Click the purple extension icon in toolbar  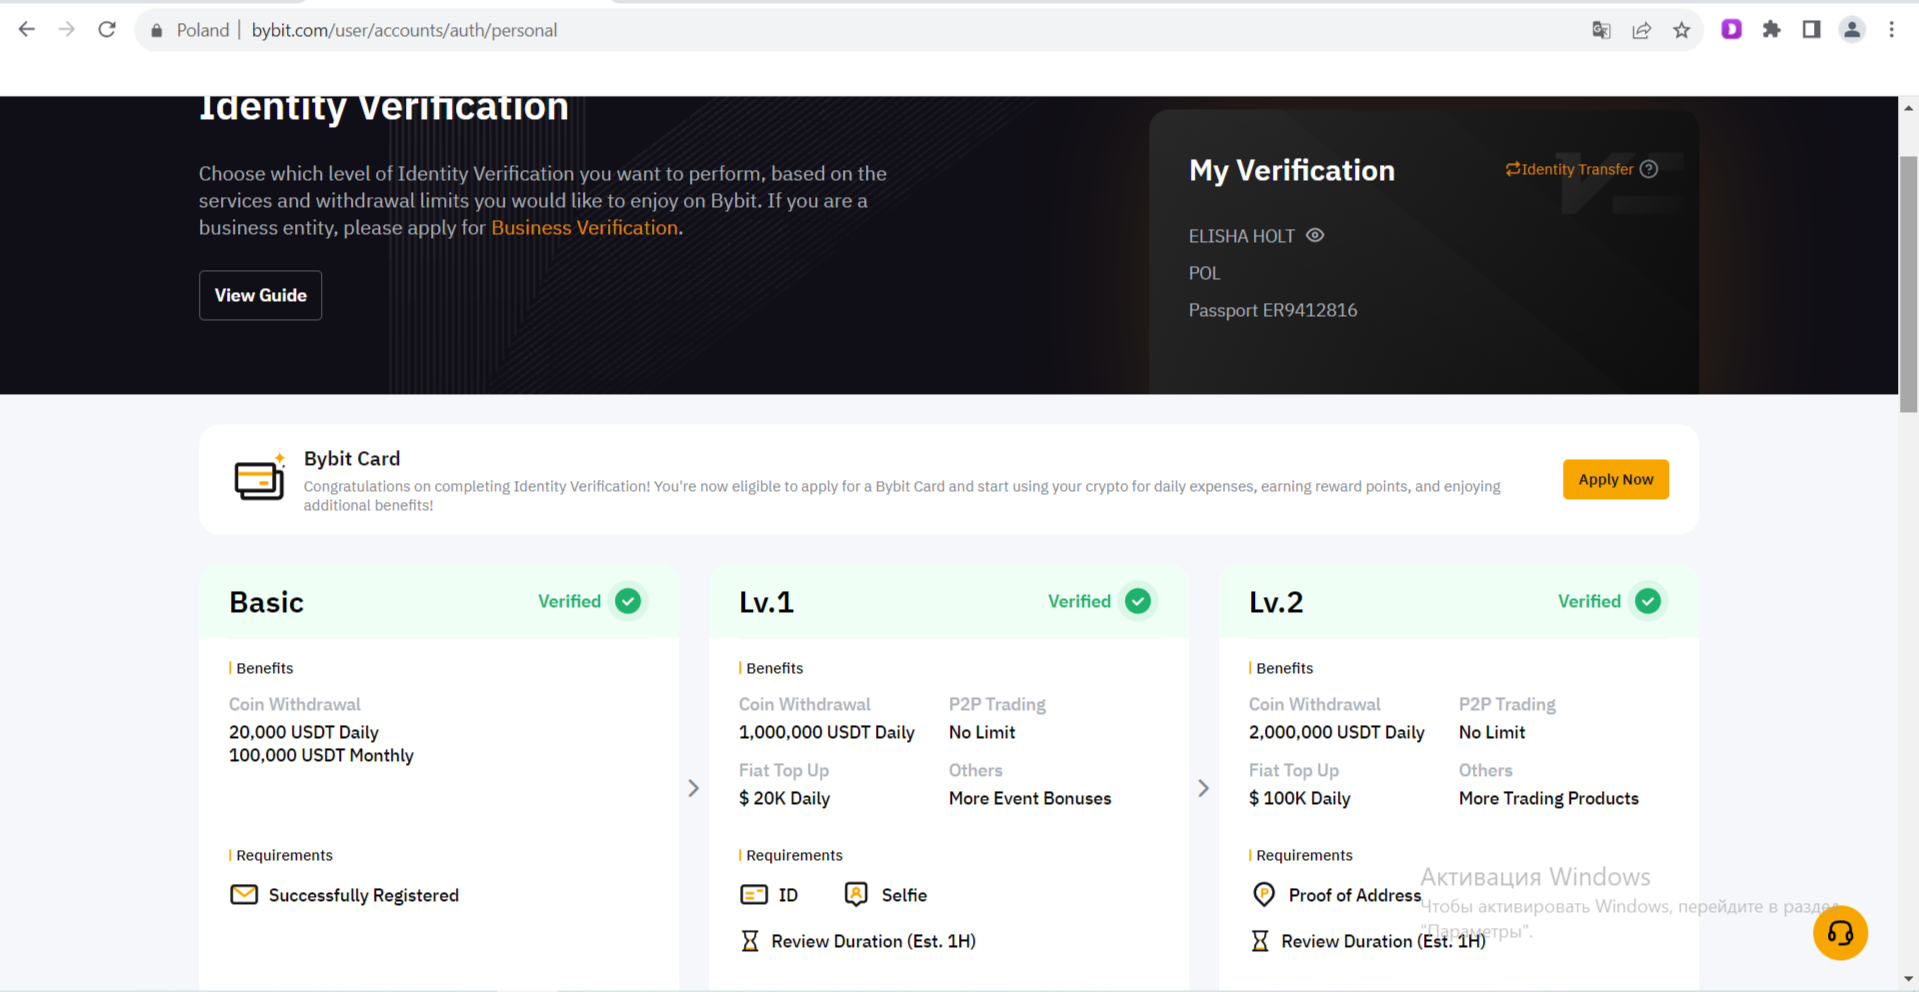1731,30
